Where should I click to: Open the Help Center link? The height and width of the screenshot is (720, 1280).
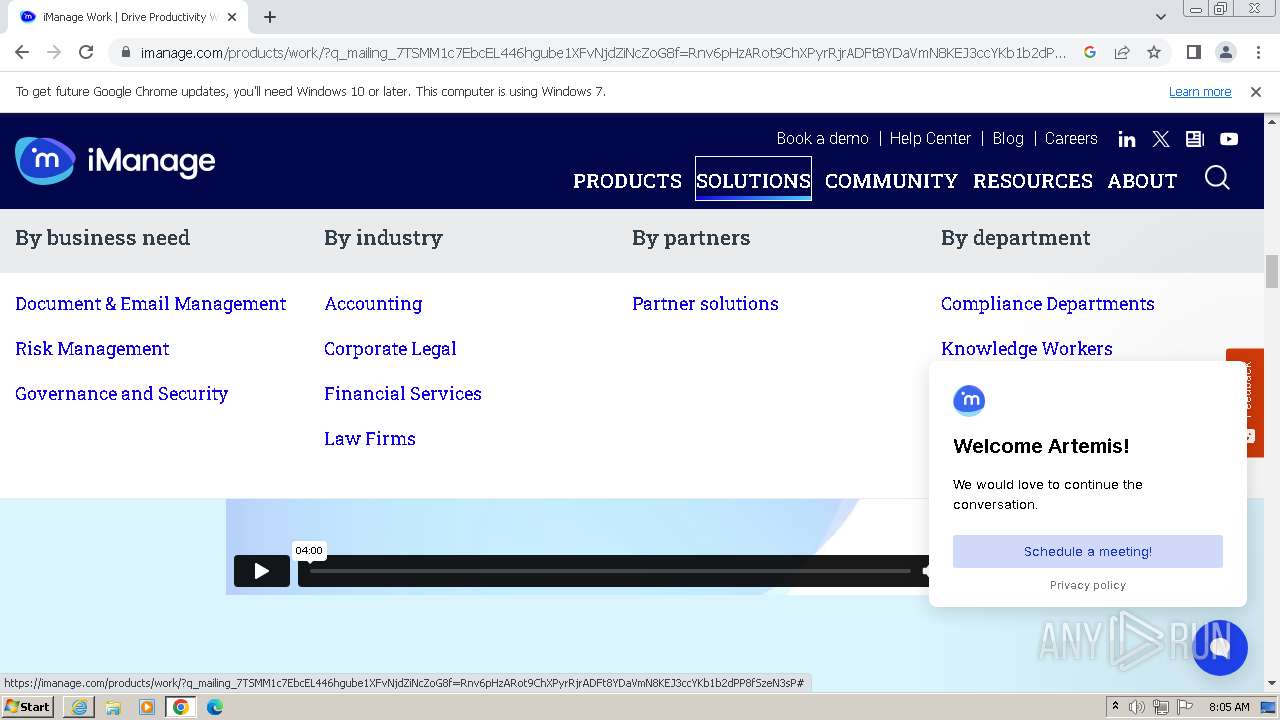click(x=930, y=139)
